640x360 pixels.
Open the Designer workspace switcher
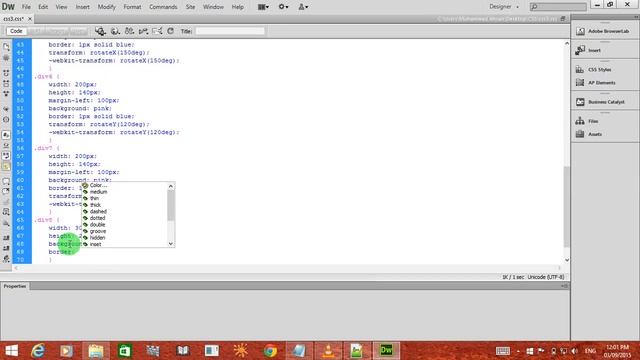pos(504,7)
